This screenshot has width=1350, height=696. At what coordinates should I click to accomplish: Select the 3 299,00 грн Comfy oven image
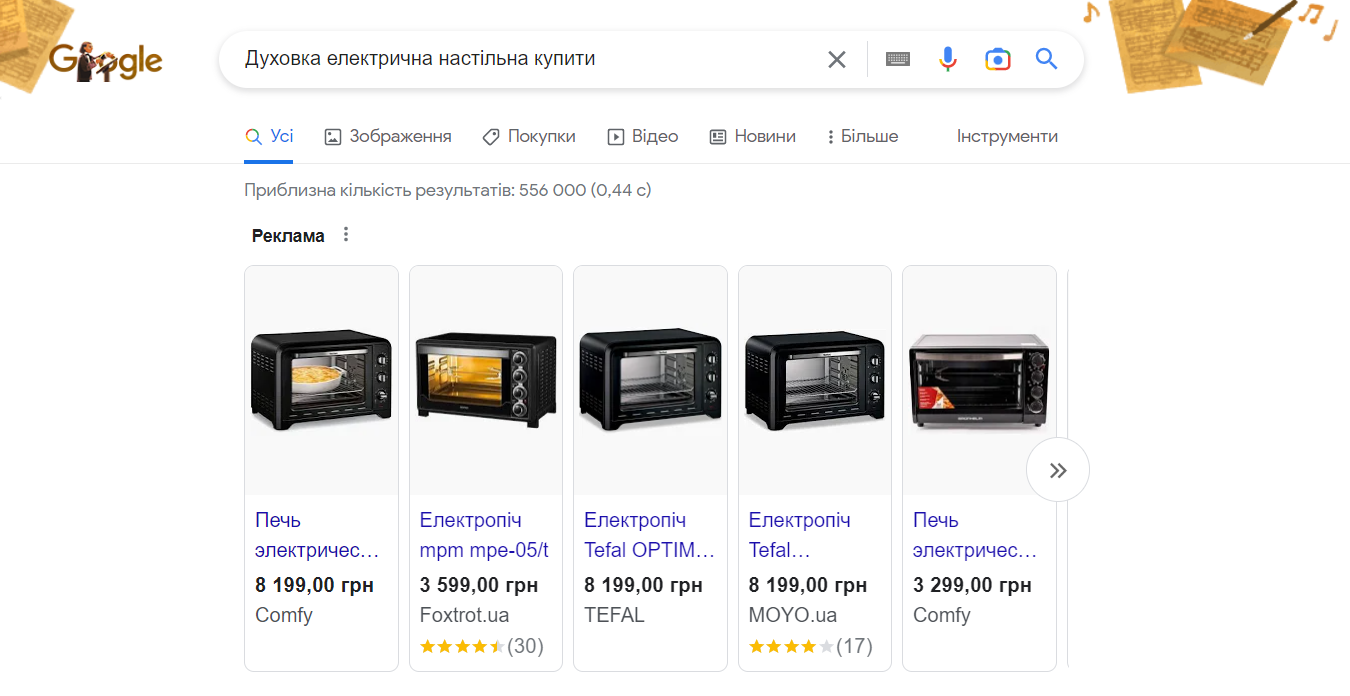point(979,380)
